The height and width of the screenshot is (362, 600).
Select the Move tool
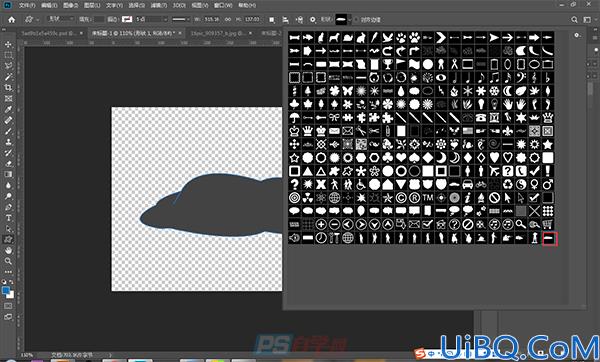click(x=8, y=44)
